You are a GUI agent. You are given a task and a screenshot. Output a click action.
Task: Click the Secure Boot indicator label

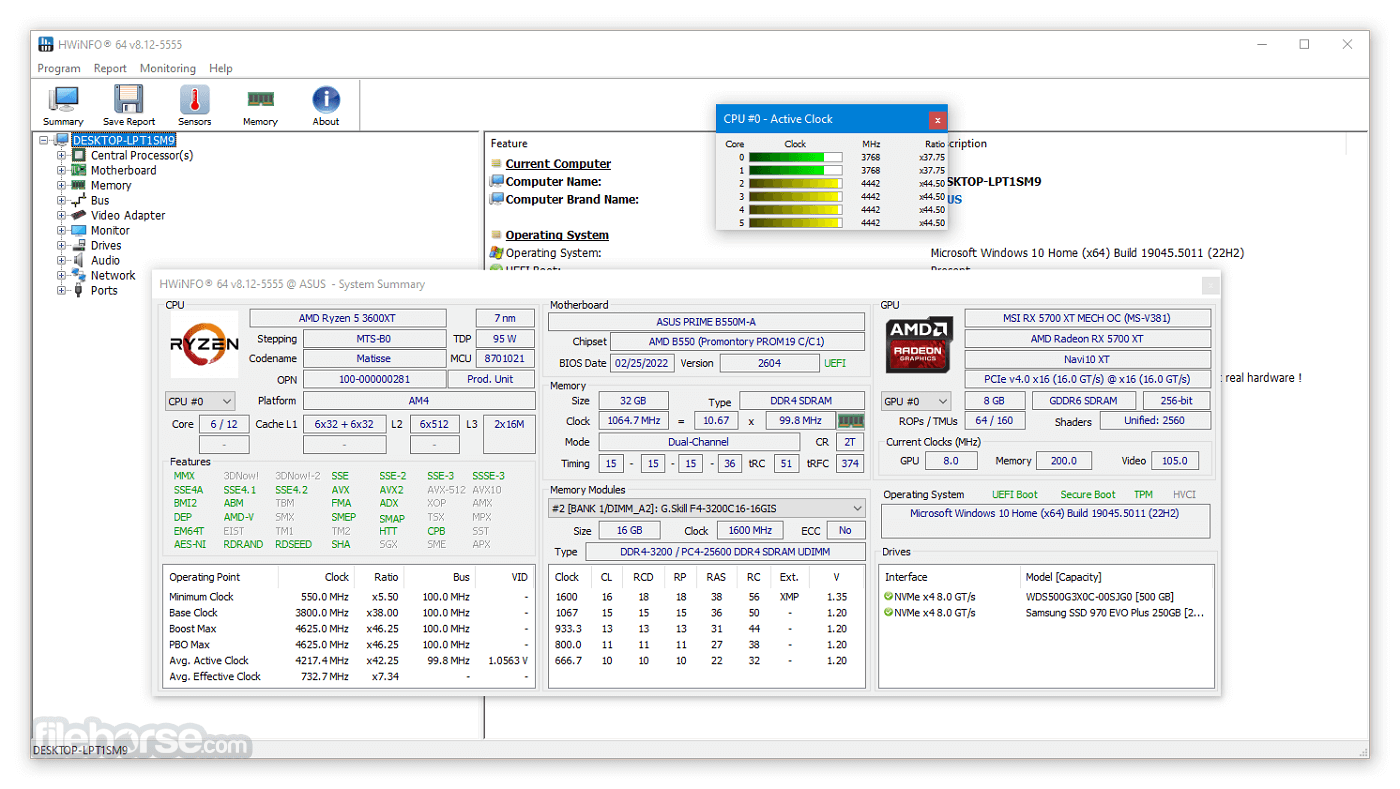click(x=1088, y=494)
